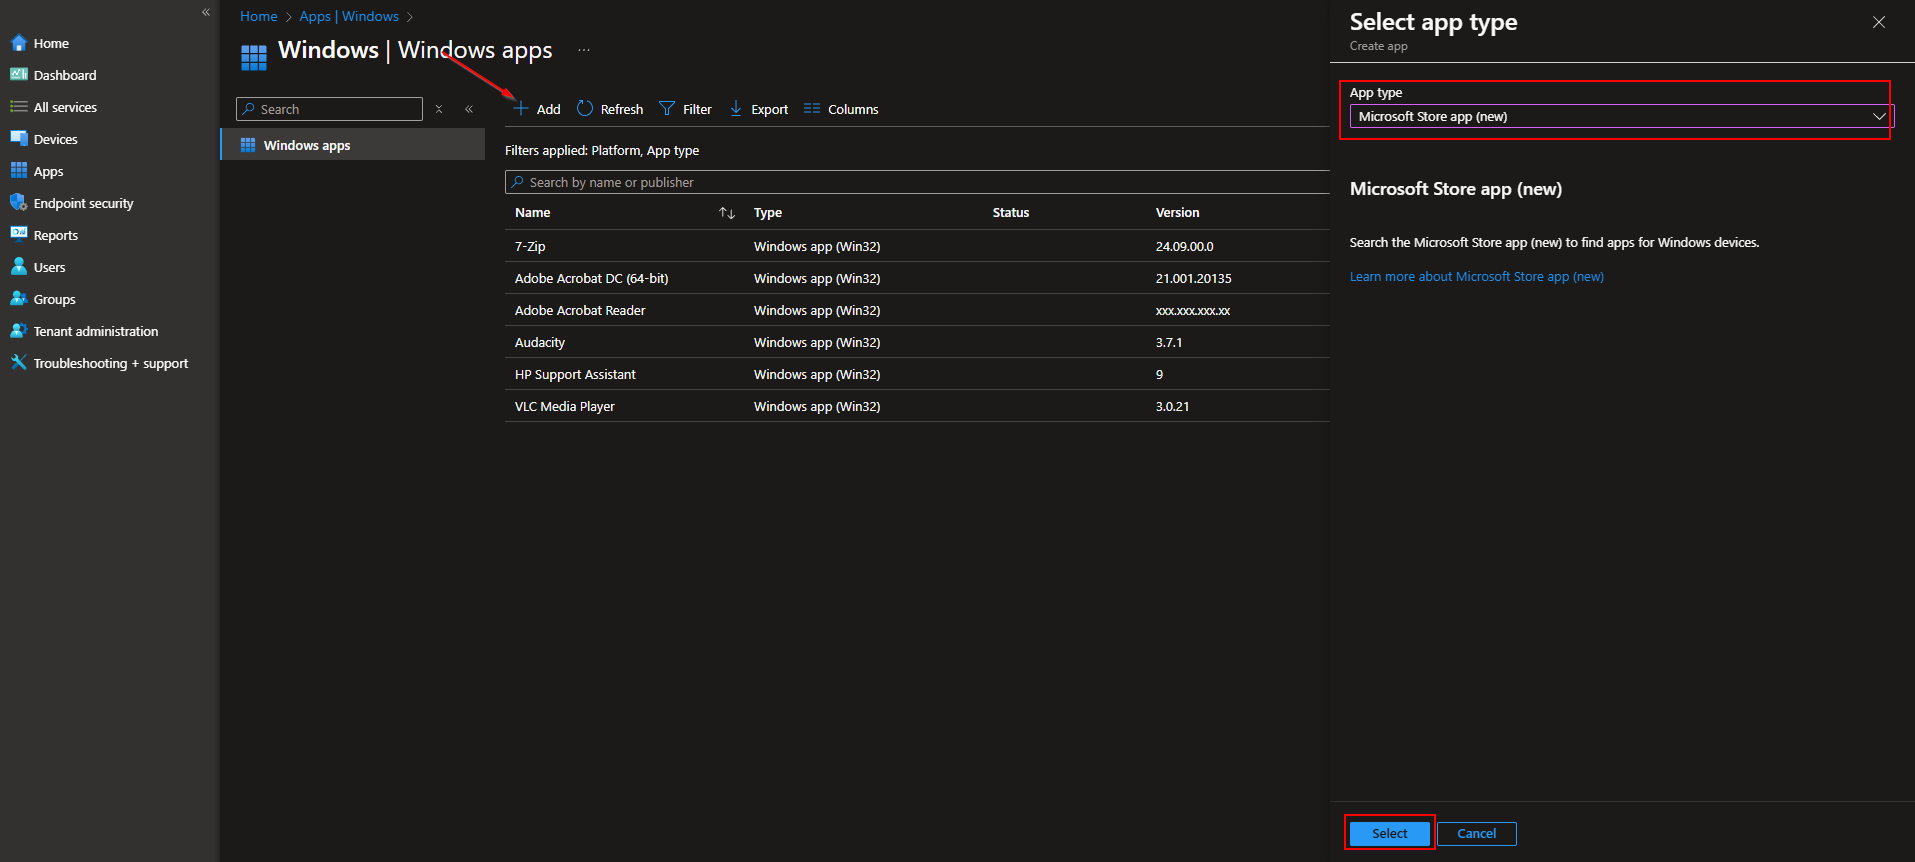Open Dashboard from the sidebar

pyautogui.click(x=65, y=75)
